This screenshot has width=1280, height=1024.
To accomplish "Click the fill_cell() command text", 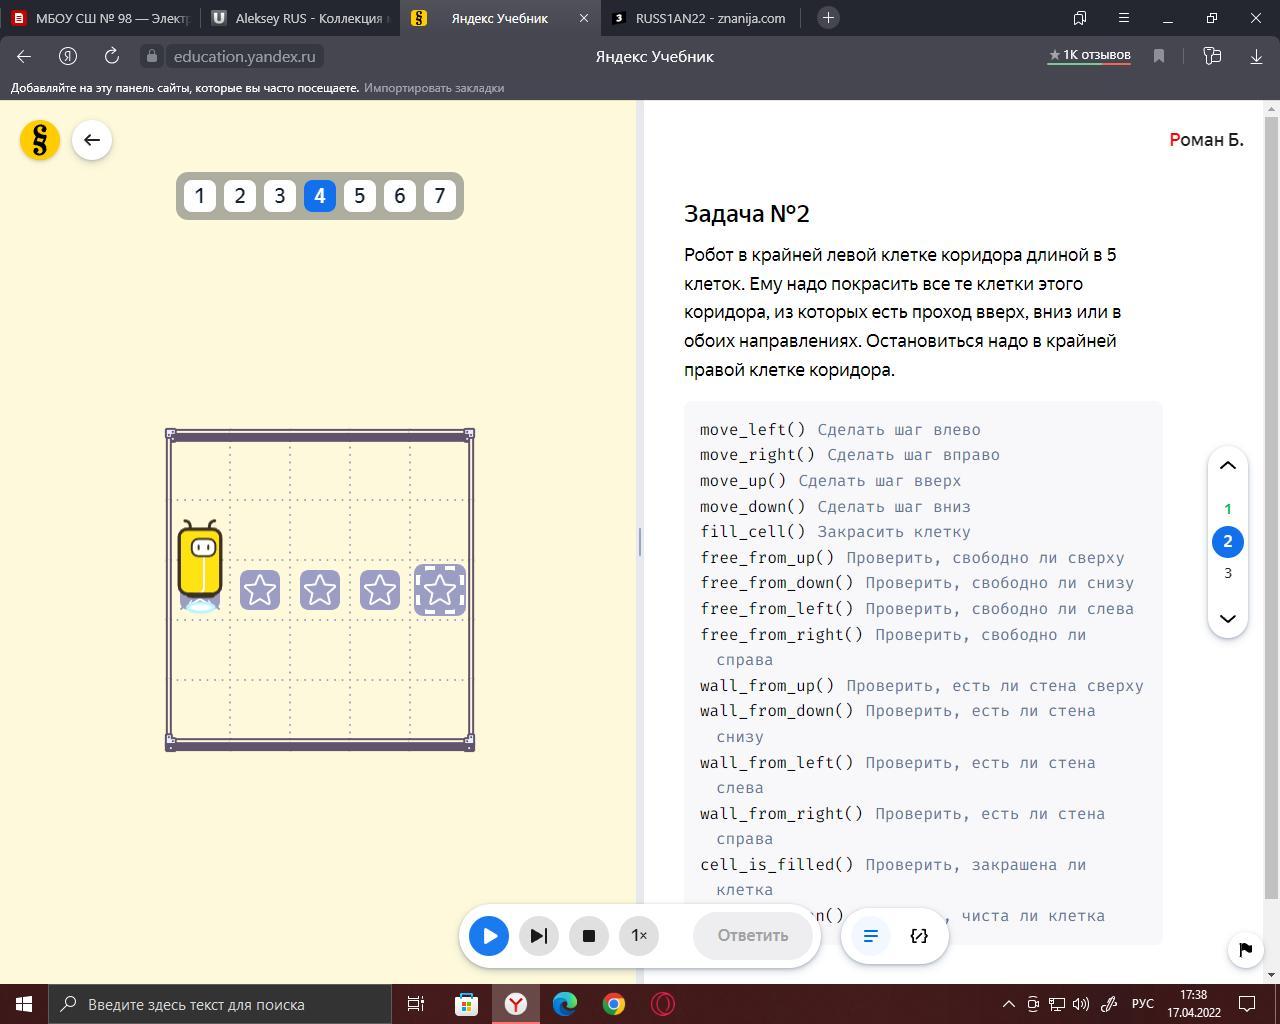I will pos(752,532).
